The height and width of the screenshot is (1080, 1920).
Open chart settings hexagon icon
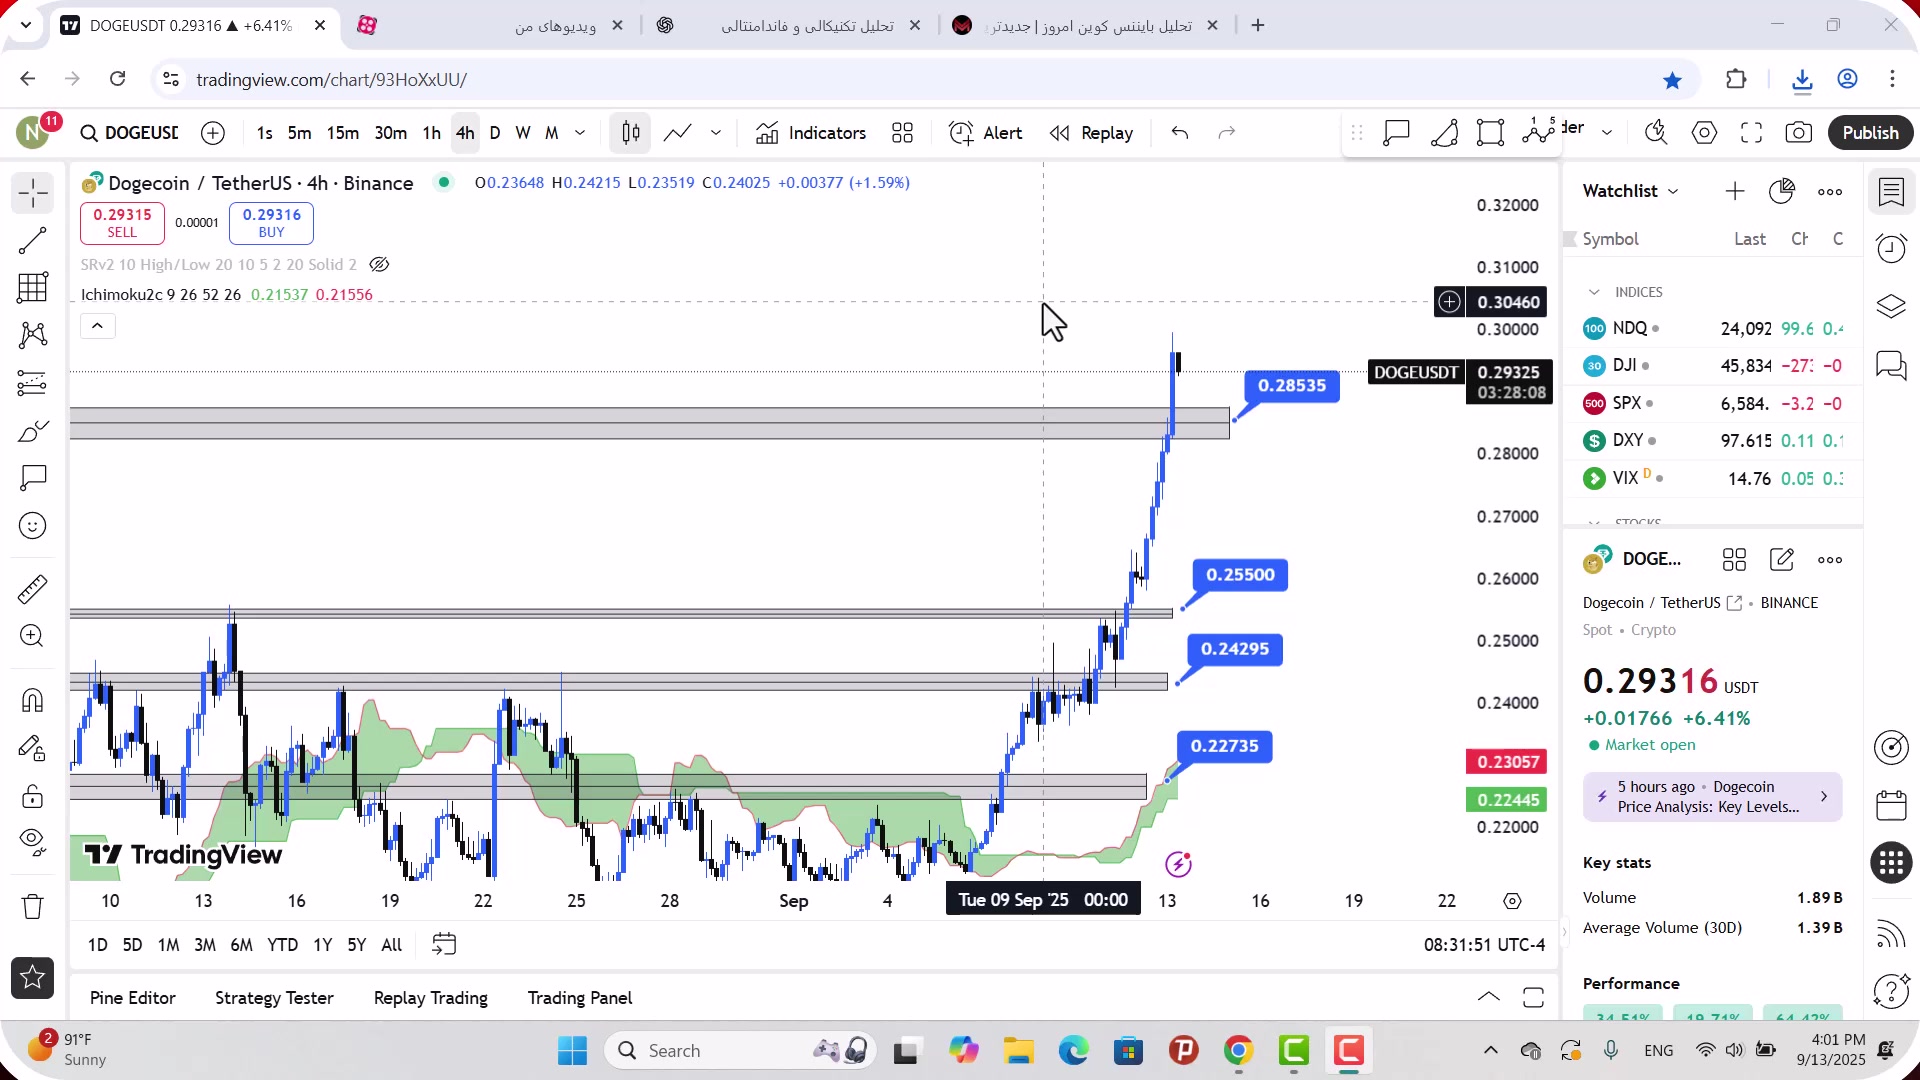[x=1705, y=133]
